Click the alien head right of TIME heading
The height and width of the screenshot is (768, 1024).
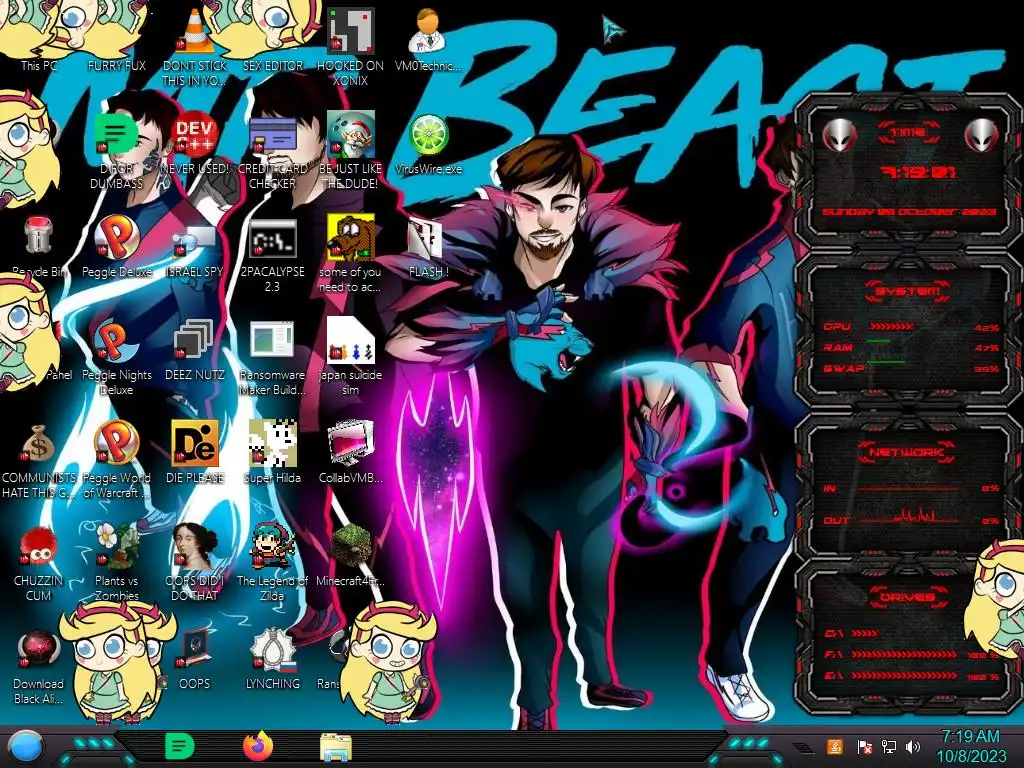click(x=981, y=136)
